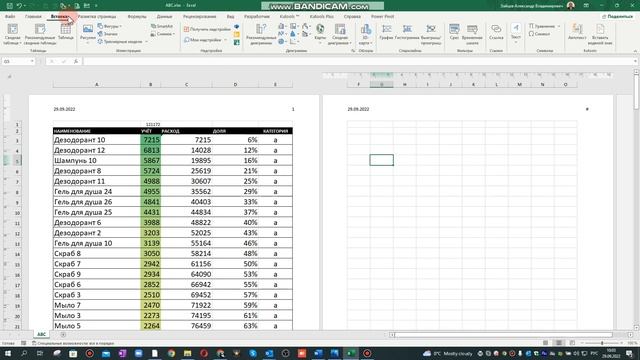Image resolution: width=640 pixels, height=360 pixels.
Task: Click the zoom slider in the status bar
Action: [602, 343]
